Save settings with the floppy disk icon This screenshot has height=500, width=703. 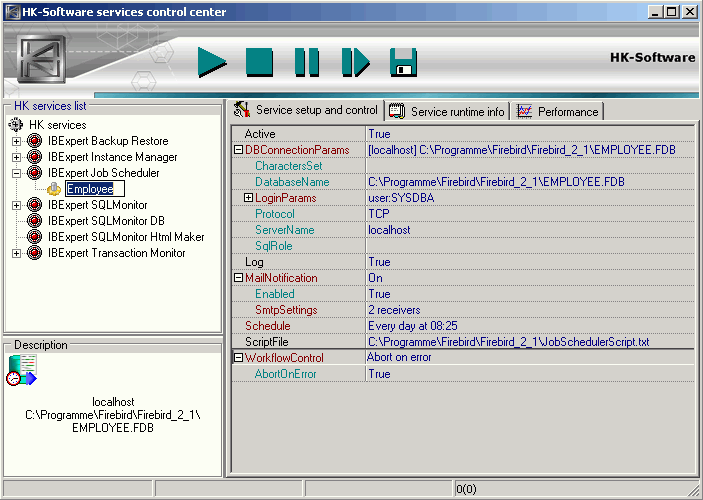pyautogui.click(x=404, y=62)
